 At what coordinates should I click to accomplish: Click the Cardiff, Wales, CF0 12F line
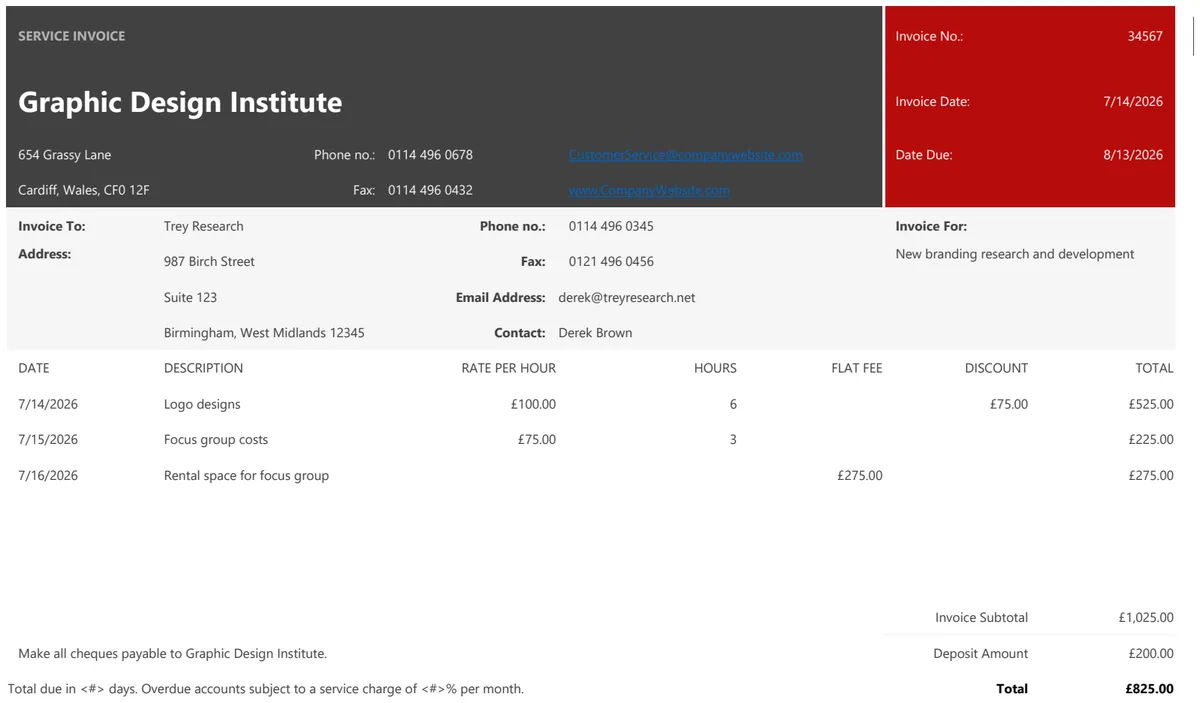[x=84, y=190]
